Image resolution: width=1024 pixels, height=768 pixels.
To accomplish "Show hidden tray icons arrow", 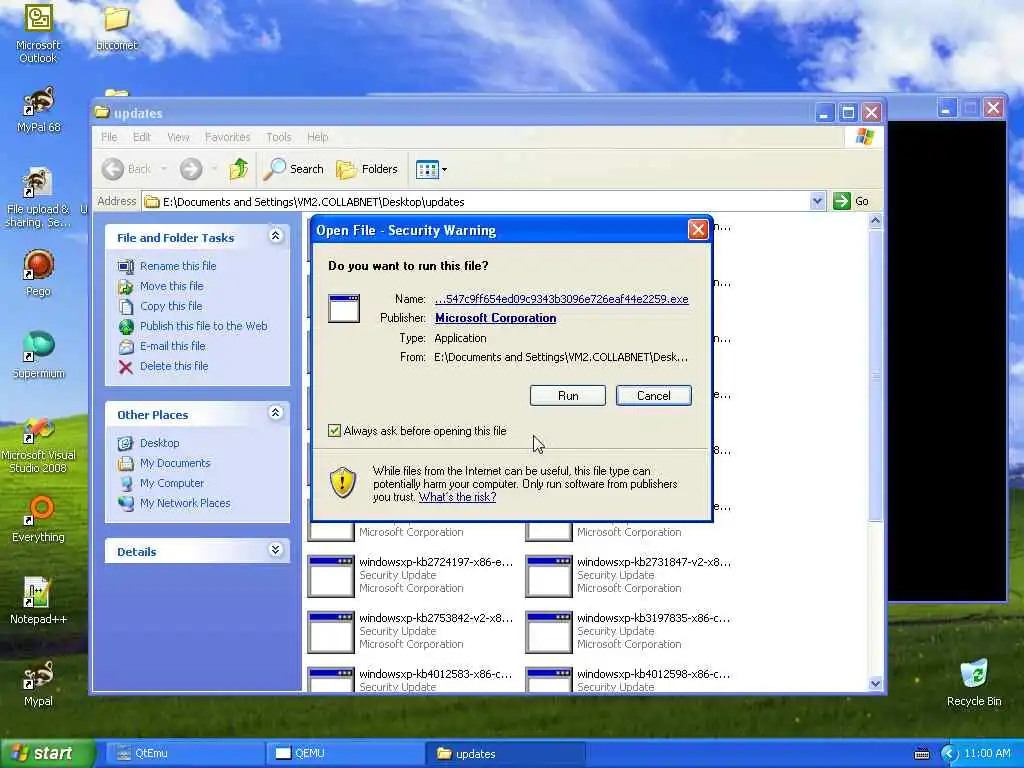I will tap(948, 754).
